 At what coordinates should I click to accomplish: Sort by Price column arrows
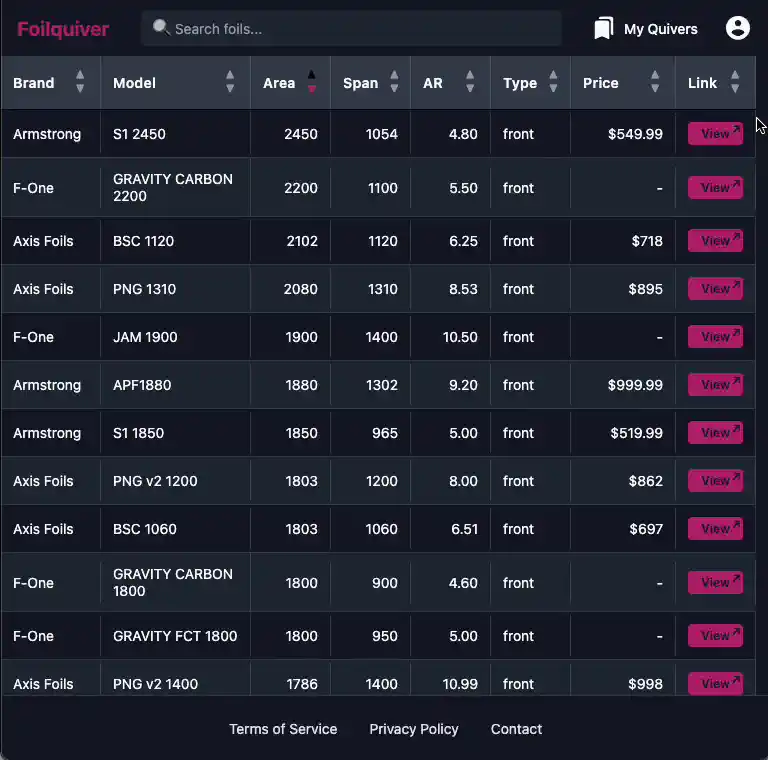click(655, 83)
